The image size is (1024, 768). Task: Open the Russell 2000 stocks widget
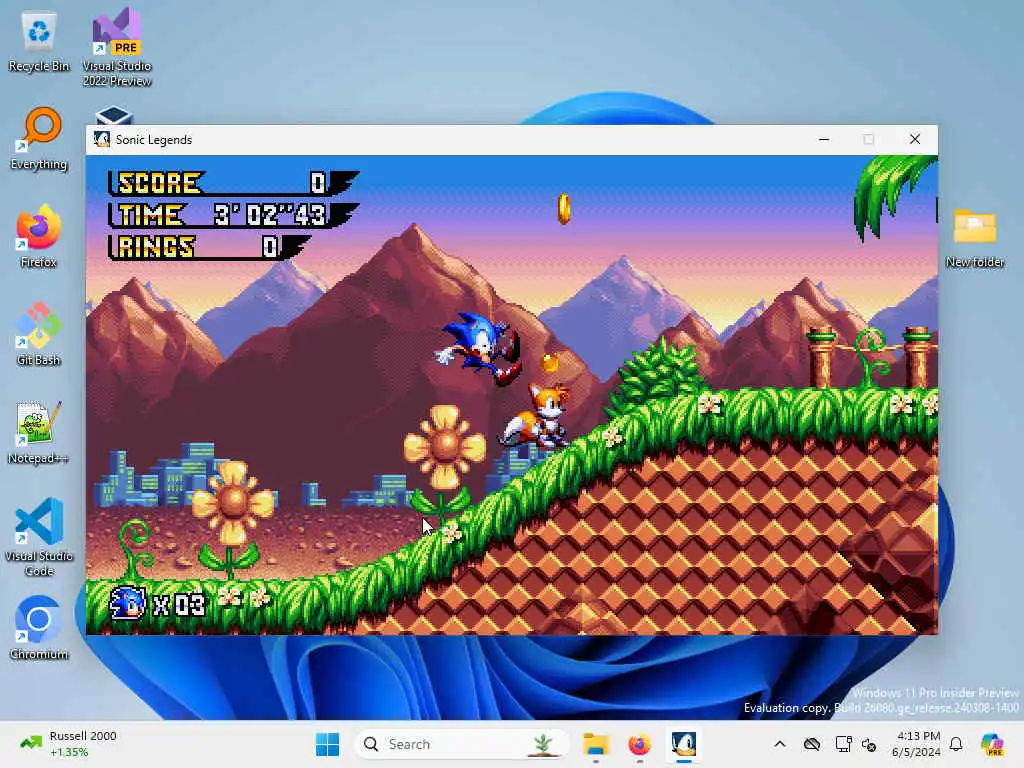tap(69, 744)
